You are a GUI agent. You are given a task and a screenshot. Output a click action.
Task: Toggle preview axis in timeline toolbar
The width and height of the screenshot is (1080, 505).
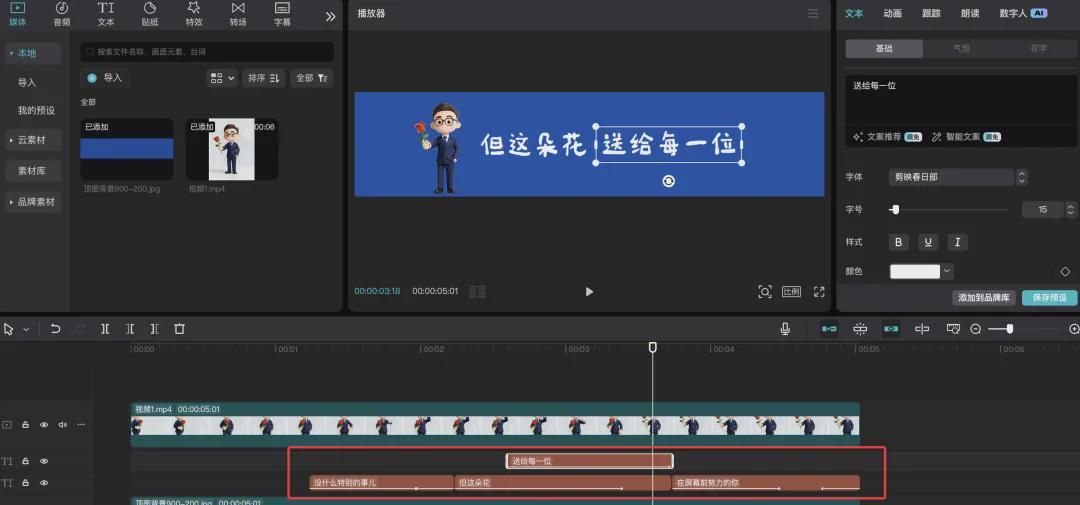tap(922, 329)
